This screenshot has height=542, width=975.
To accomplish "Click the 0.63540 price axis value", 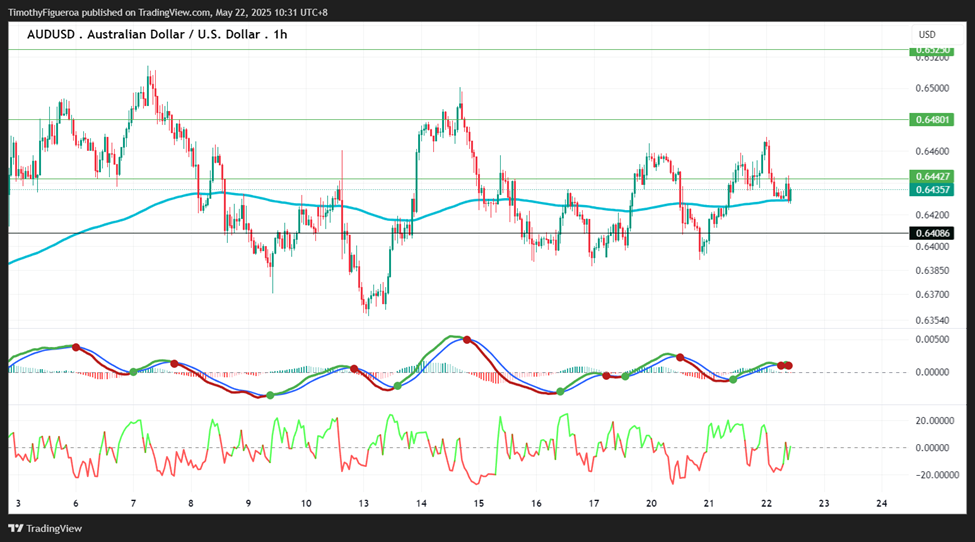I will pos(932,321).
